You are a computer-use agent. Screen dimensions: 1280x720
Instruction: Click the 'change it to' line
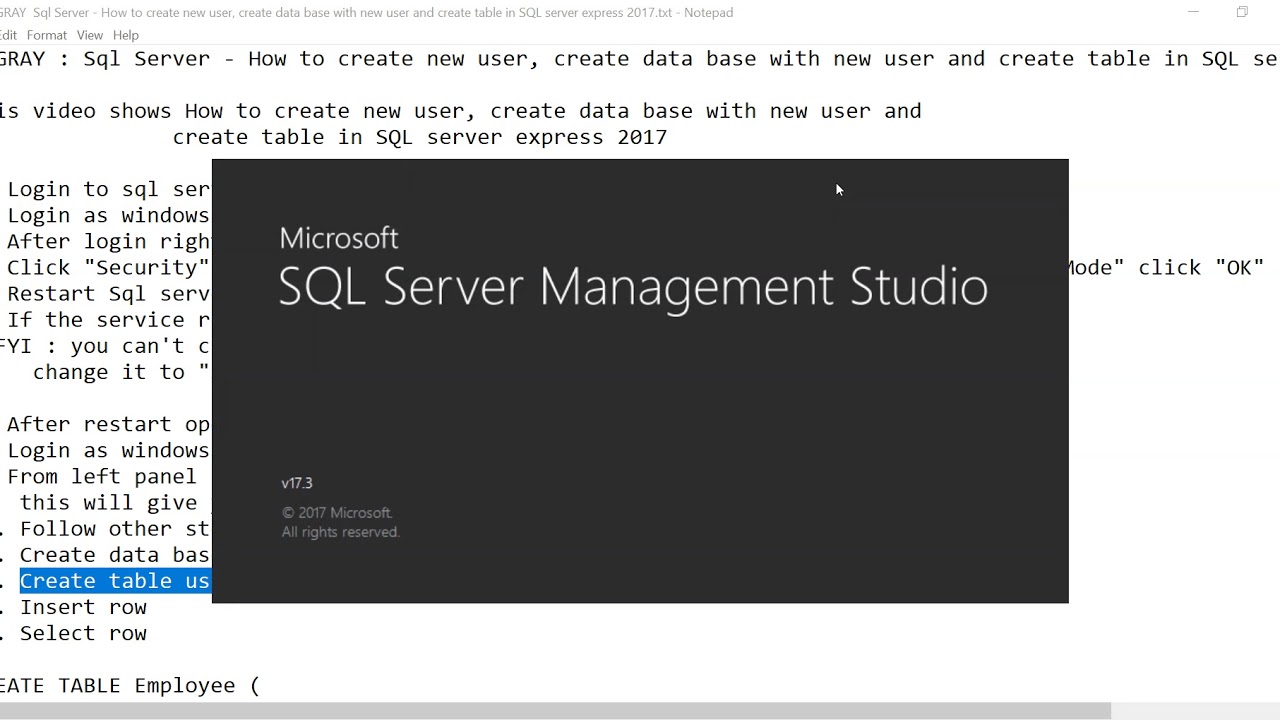pos(122,372)
